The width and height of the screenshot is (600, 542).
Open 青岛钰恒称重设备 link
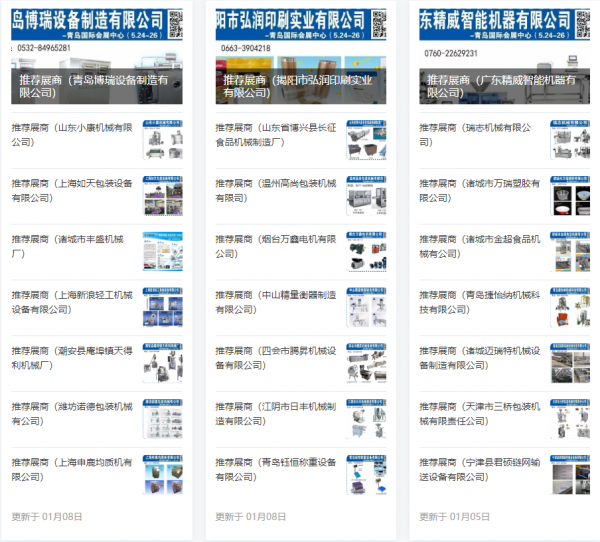[x=276, y=470]
